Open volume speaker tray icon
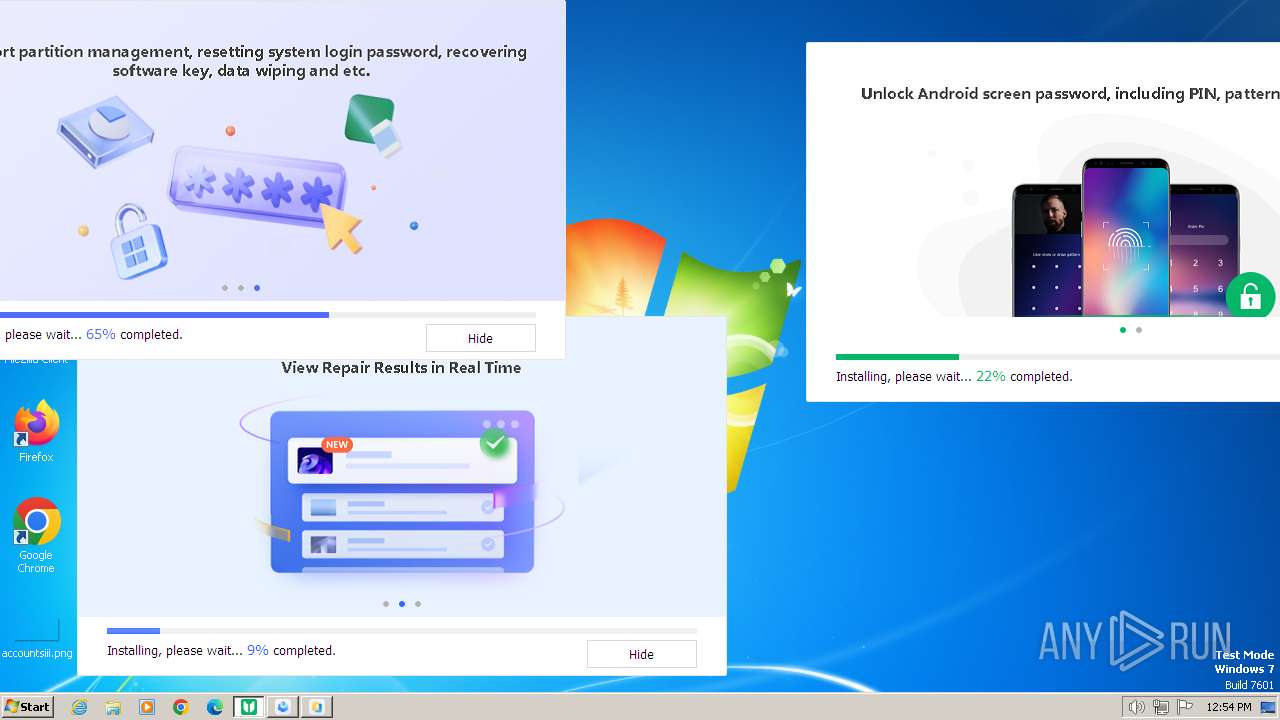Viewport: 1280px width, 720px height. (x=1137, y=707)
